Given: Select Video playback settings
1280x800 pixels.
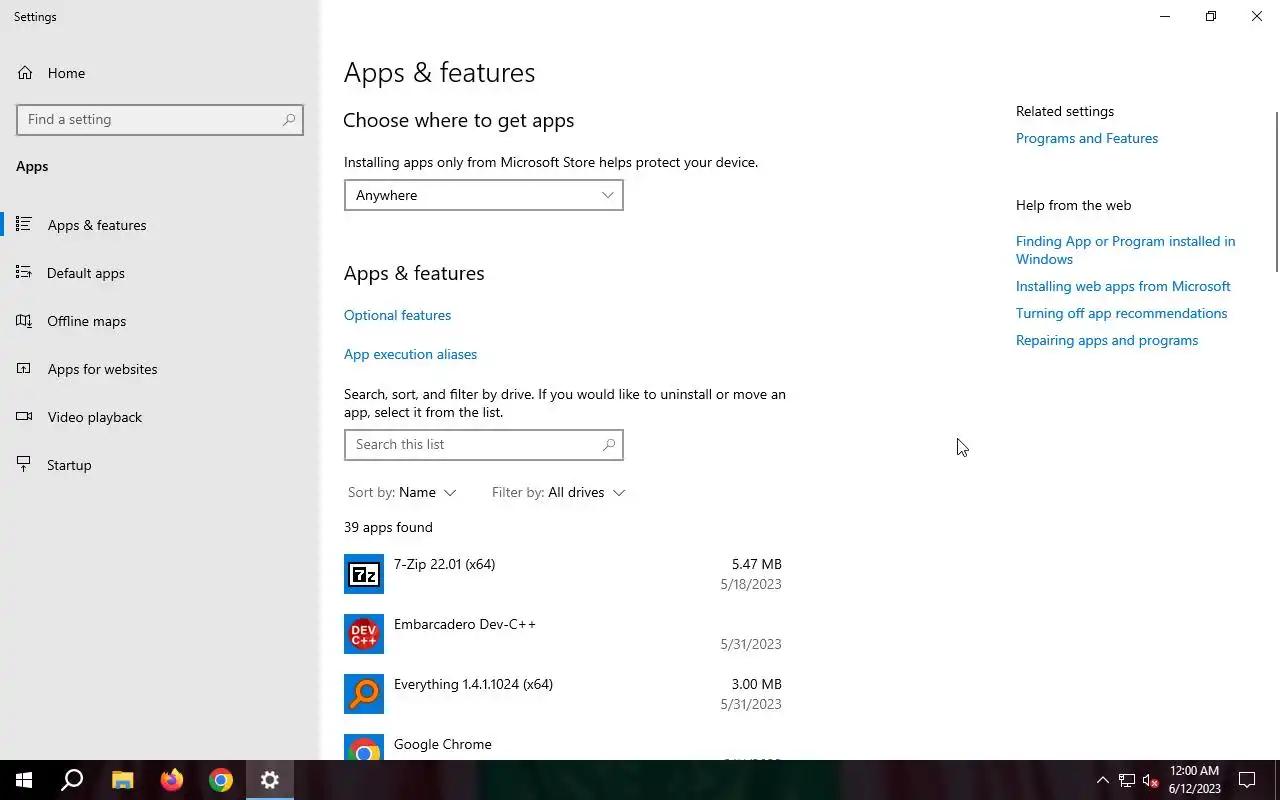Looking at the screenshot, I should coord(160,417).
